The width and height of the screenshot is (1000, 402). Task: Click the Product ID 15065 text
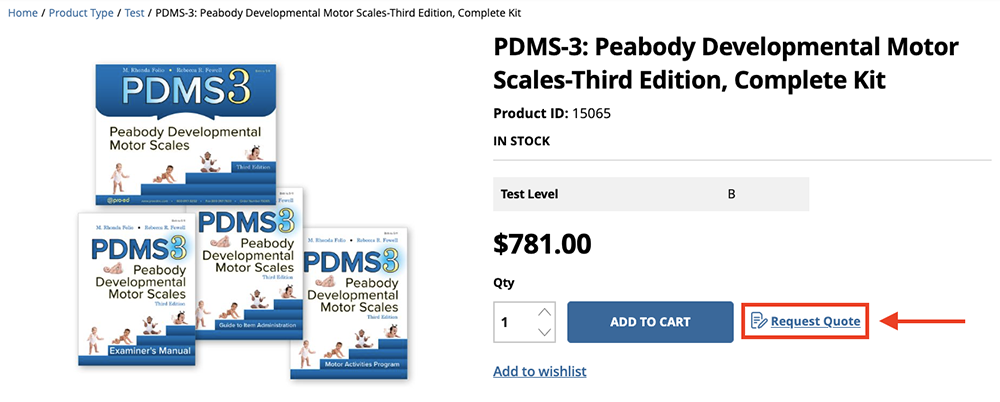pos(552,113)
